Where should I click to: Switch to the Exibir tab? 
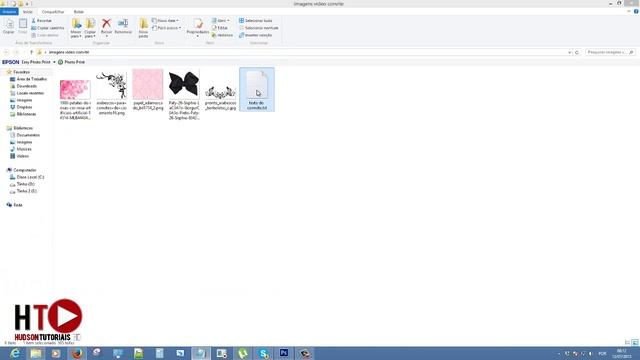tap(79, 12)
